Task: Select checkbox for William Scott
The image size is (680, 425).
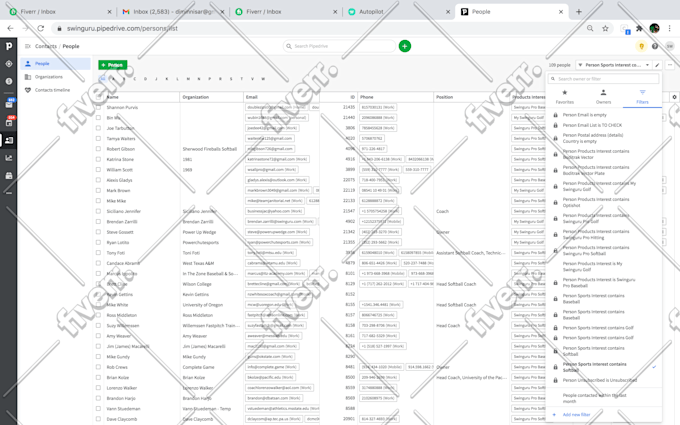Action: click(98, 170)
